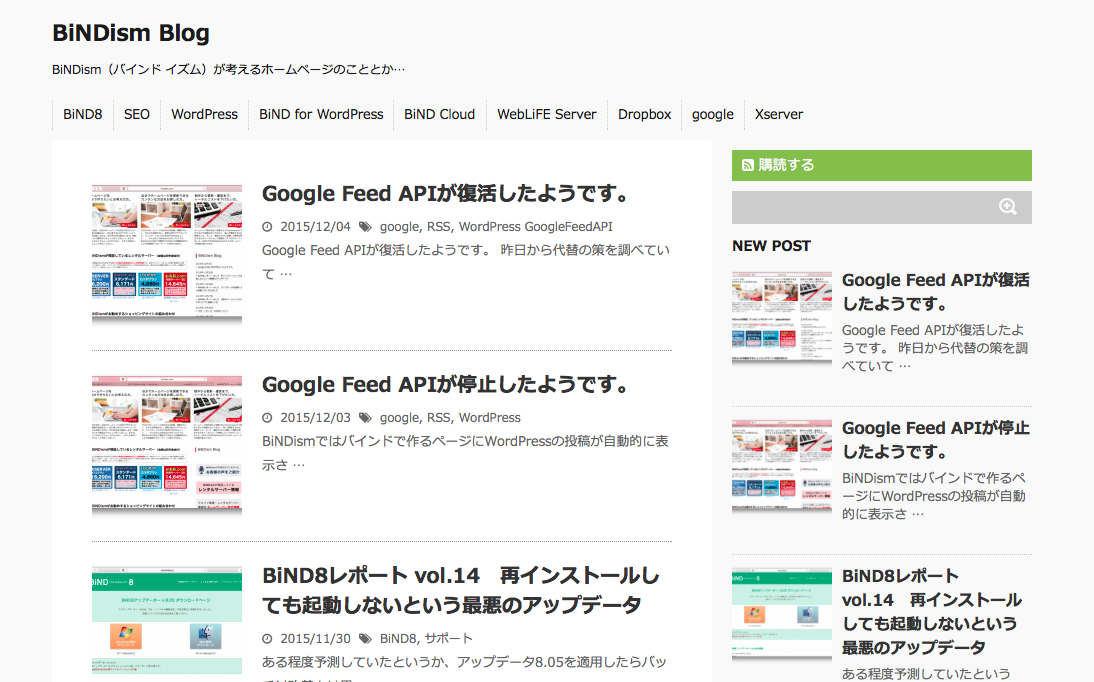Click tag icon beside google, RSS, WordPress GoogleFeedAPI

pyautogui.click(x=365, y=227)
